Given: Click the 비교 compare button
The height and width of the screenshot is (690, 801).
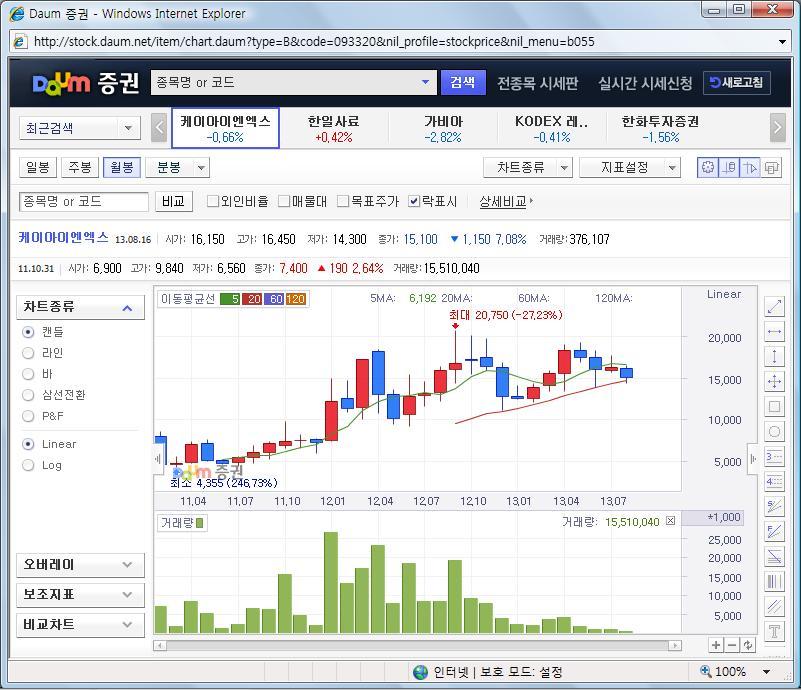Looking at the screenshot, I should click(174, 201).
